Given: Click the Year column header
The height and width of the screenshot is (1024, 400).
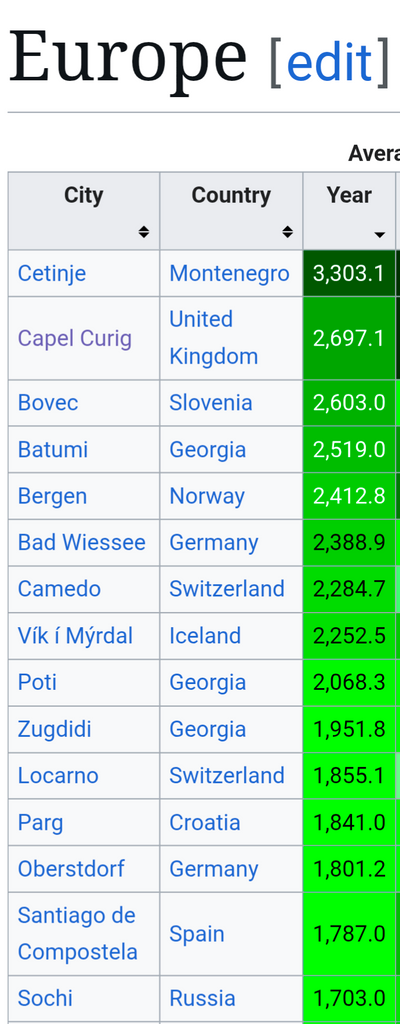Looking at the screenshot, I should [x=349, y=211].
